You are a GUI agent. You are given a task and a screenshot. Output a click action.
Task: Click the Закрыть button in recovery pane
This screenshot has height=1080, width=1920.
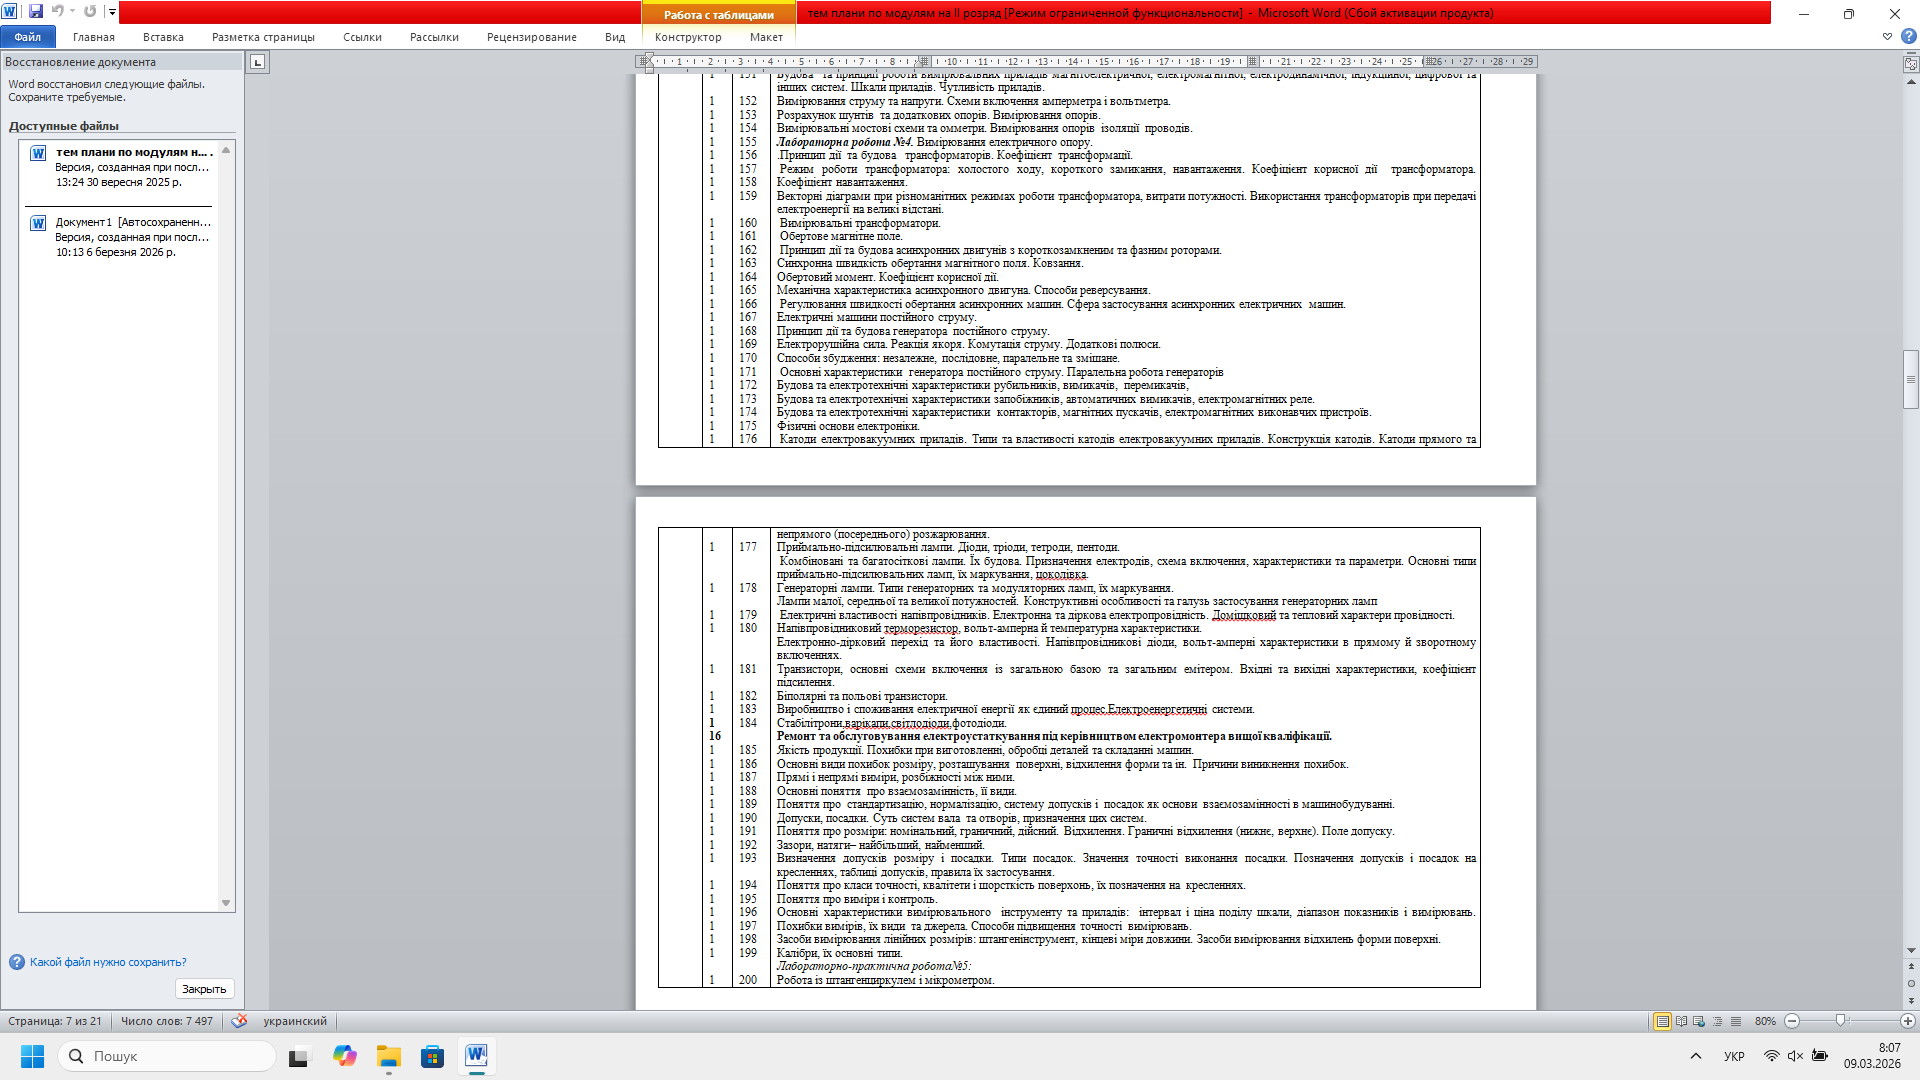point(204,989)
